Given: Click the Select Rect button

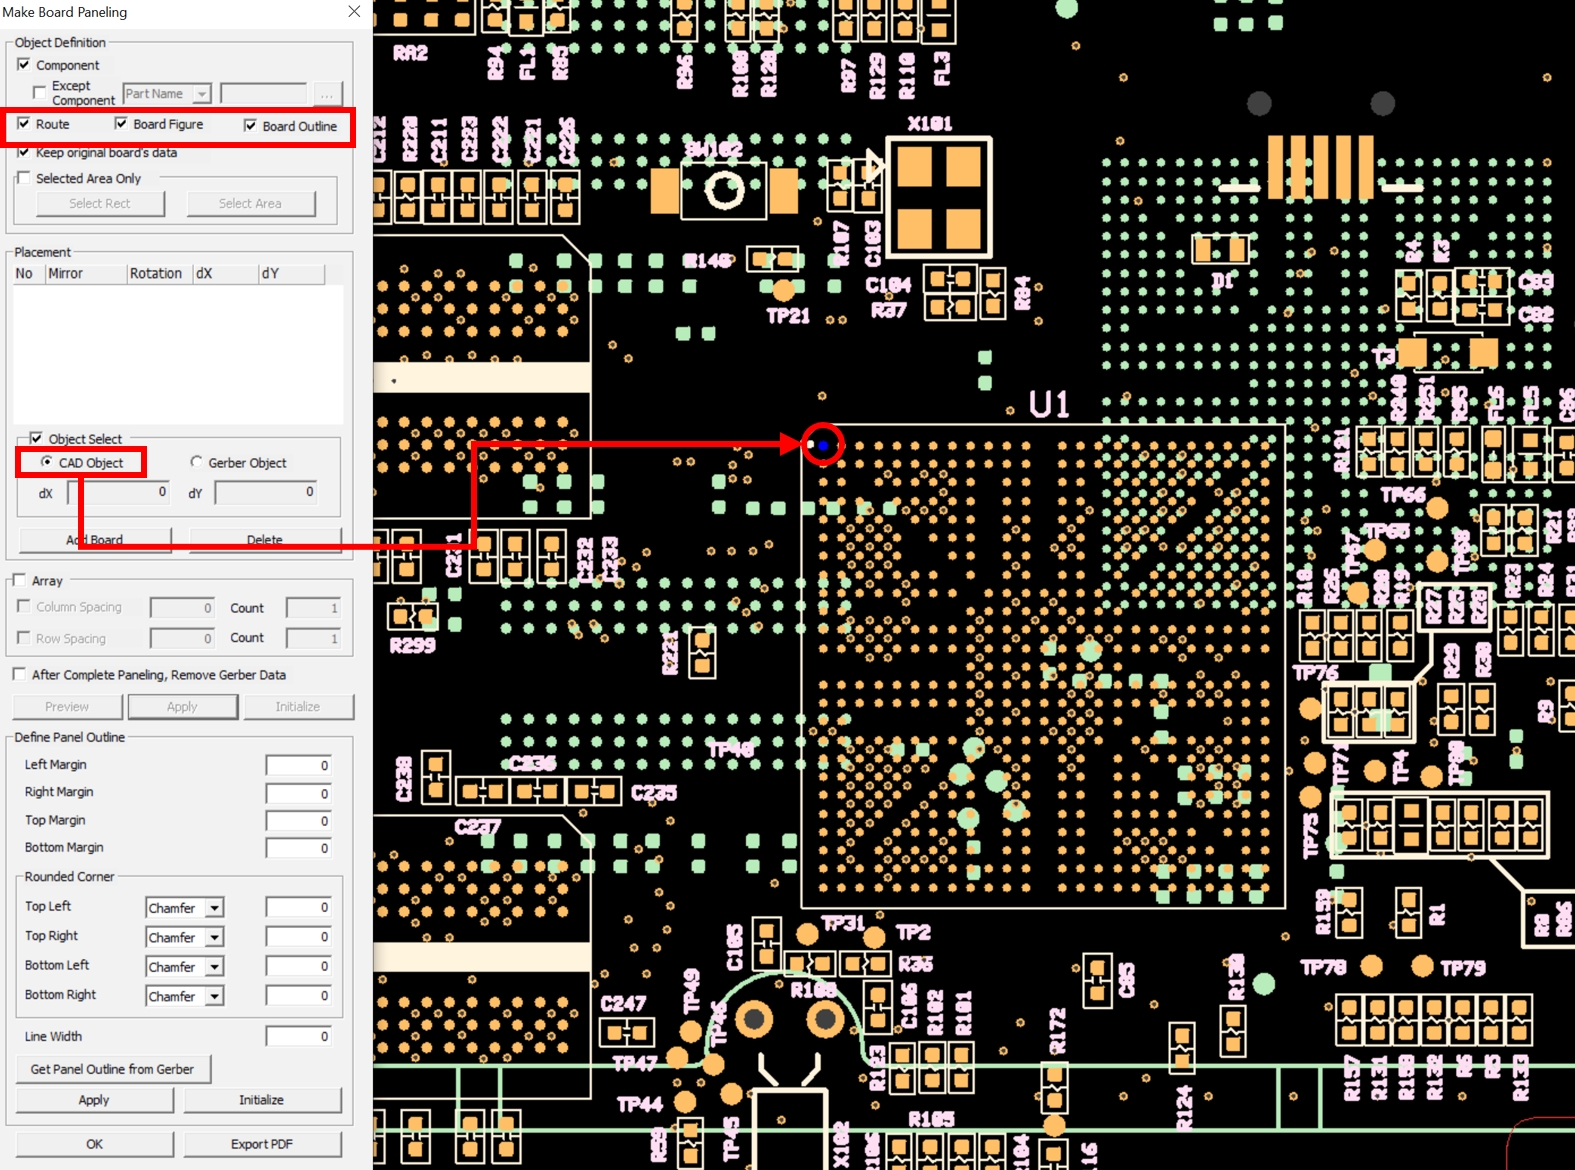Looking at the screenshot, I should [x=100, y=204].
